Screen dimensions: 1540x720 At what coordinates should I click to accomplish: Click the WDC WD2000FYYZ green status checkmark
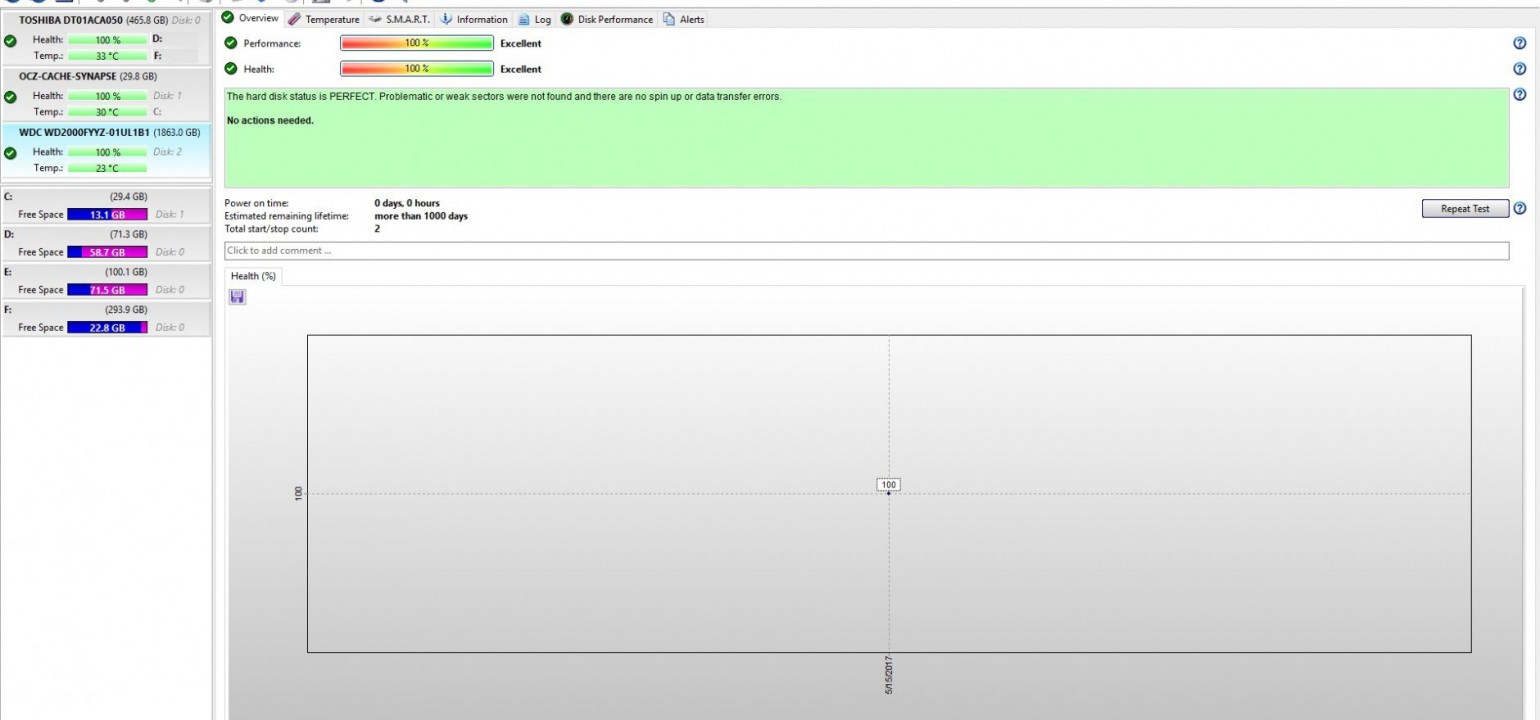point(10,153)
